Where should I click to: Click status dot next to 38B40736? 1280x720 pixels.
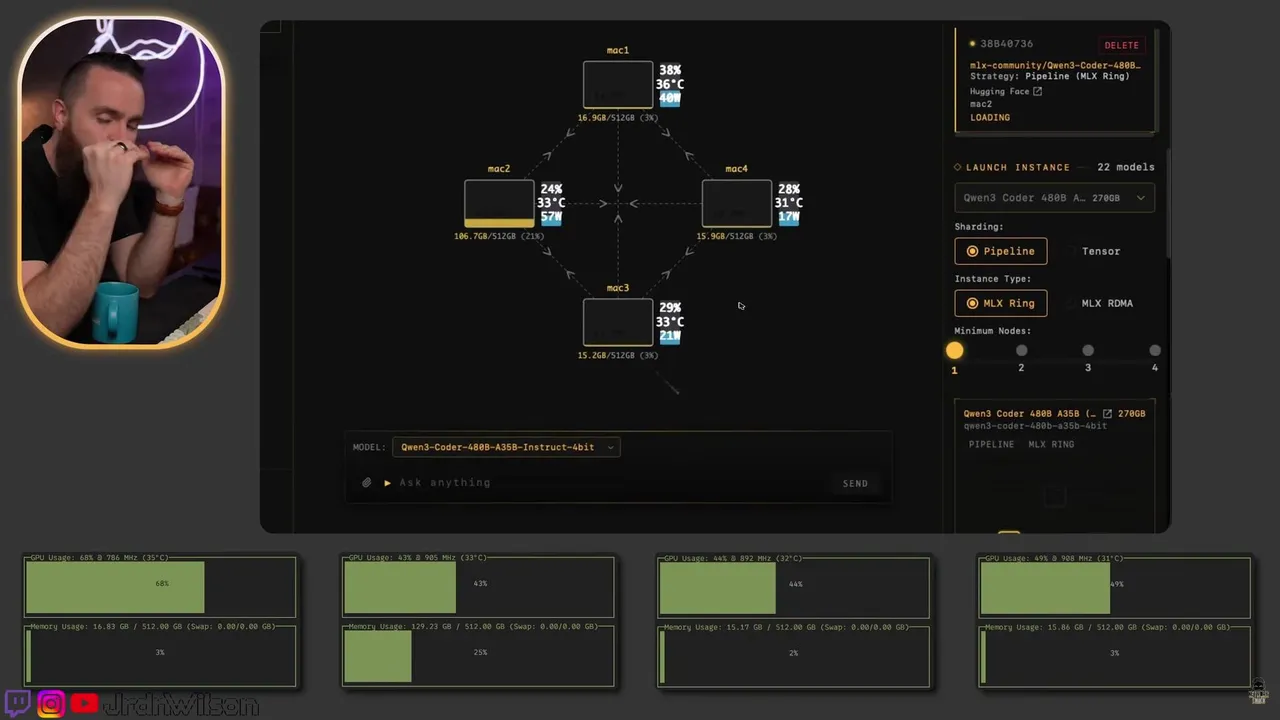point(972,44)
